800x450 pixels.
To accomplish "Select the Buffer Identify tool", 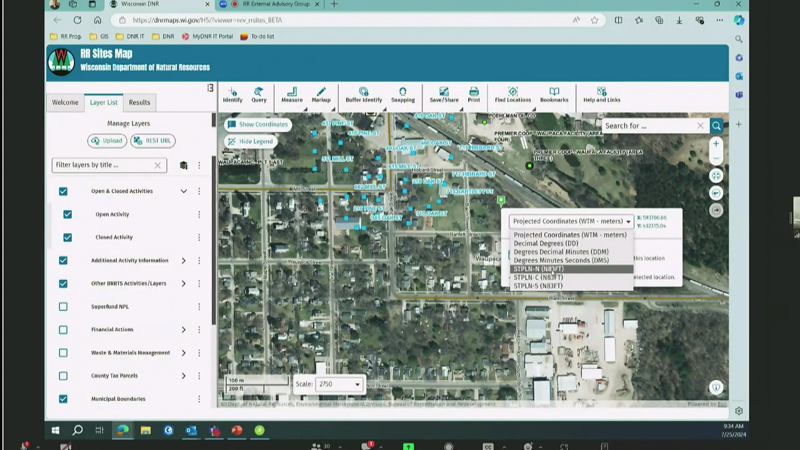I will pyautogui.click(x=363, y=95).
